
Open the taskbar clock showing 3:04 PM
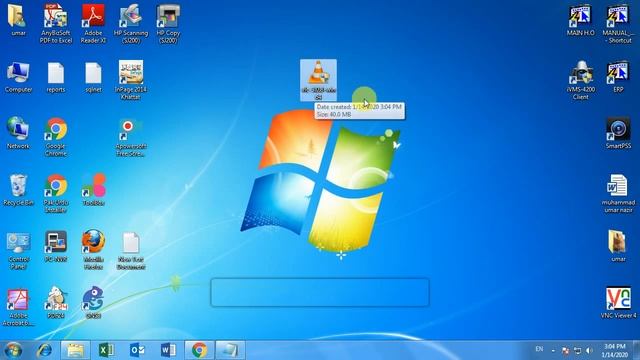coord(614,351)
